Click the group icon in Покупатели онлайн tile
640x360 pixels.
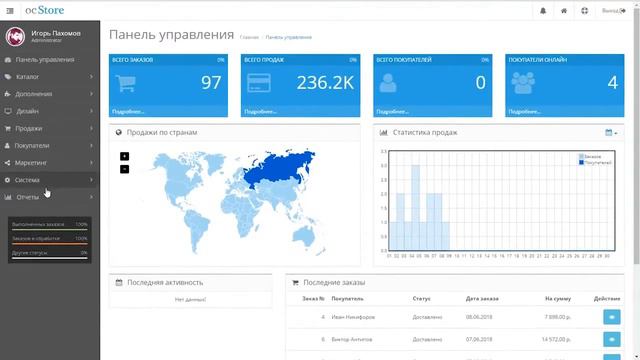coord(523,83)
